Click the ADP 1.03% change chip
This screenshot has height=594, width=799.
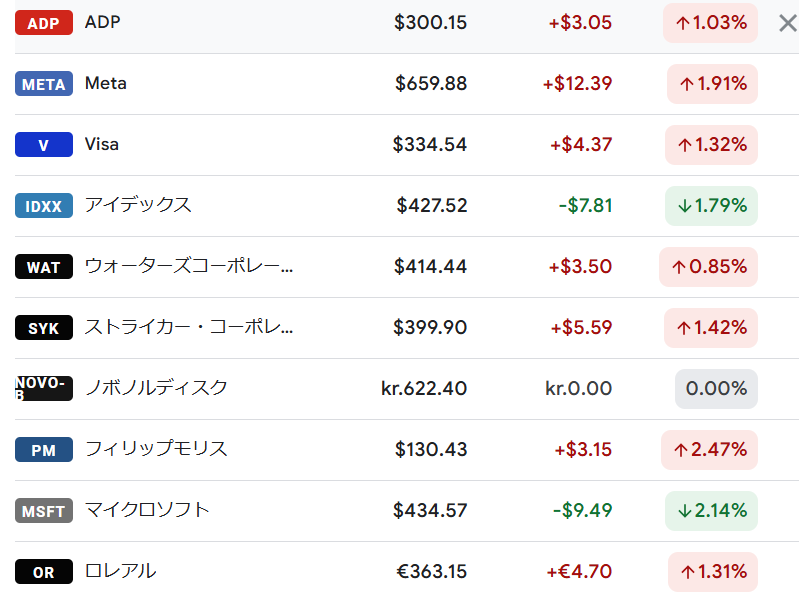[x=710, y=22]
